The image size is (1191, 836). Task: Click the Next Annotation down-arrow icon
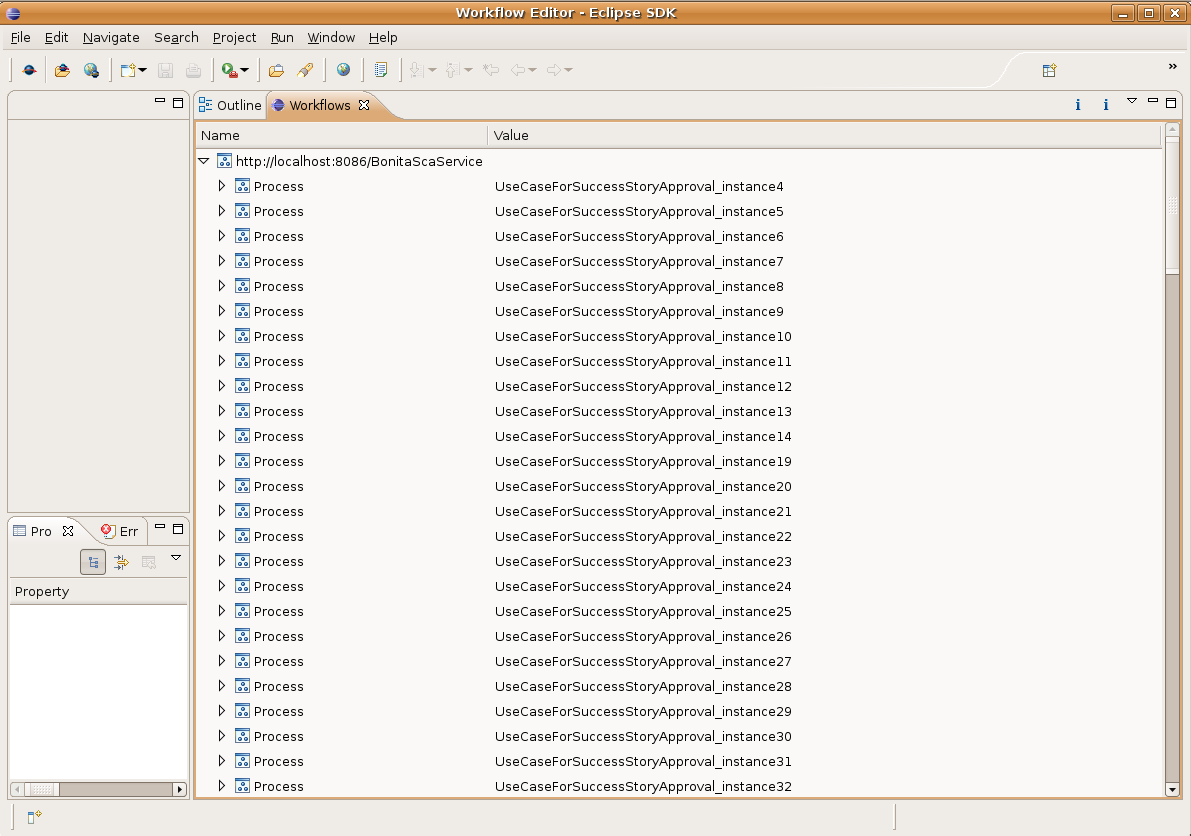click(x=415, y=70)
